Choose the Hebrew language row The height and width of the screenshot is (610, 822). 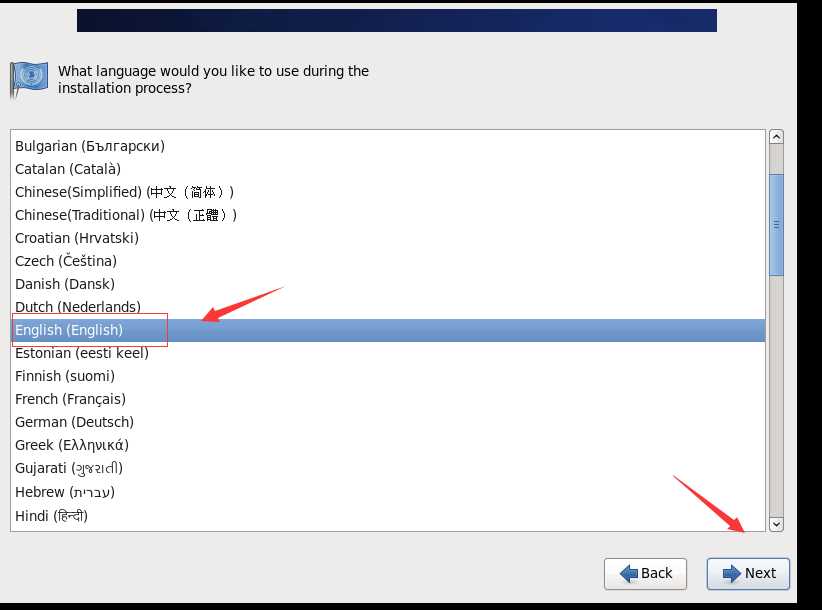point(387,492)
